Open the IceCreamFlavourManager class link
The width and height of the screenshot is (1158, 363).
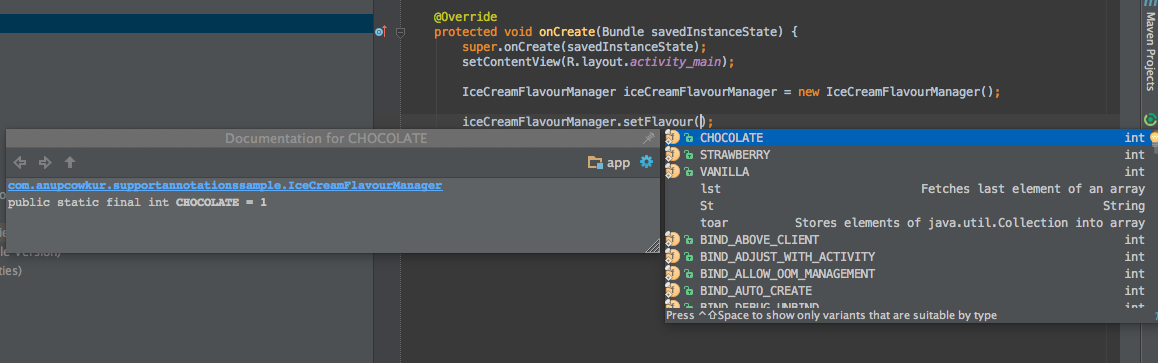point(225,186)
